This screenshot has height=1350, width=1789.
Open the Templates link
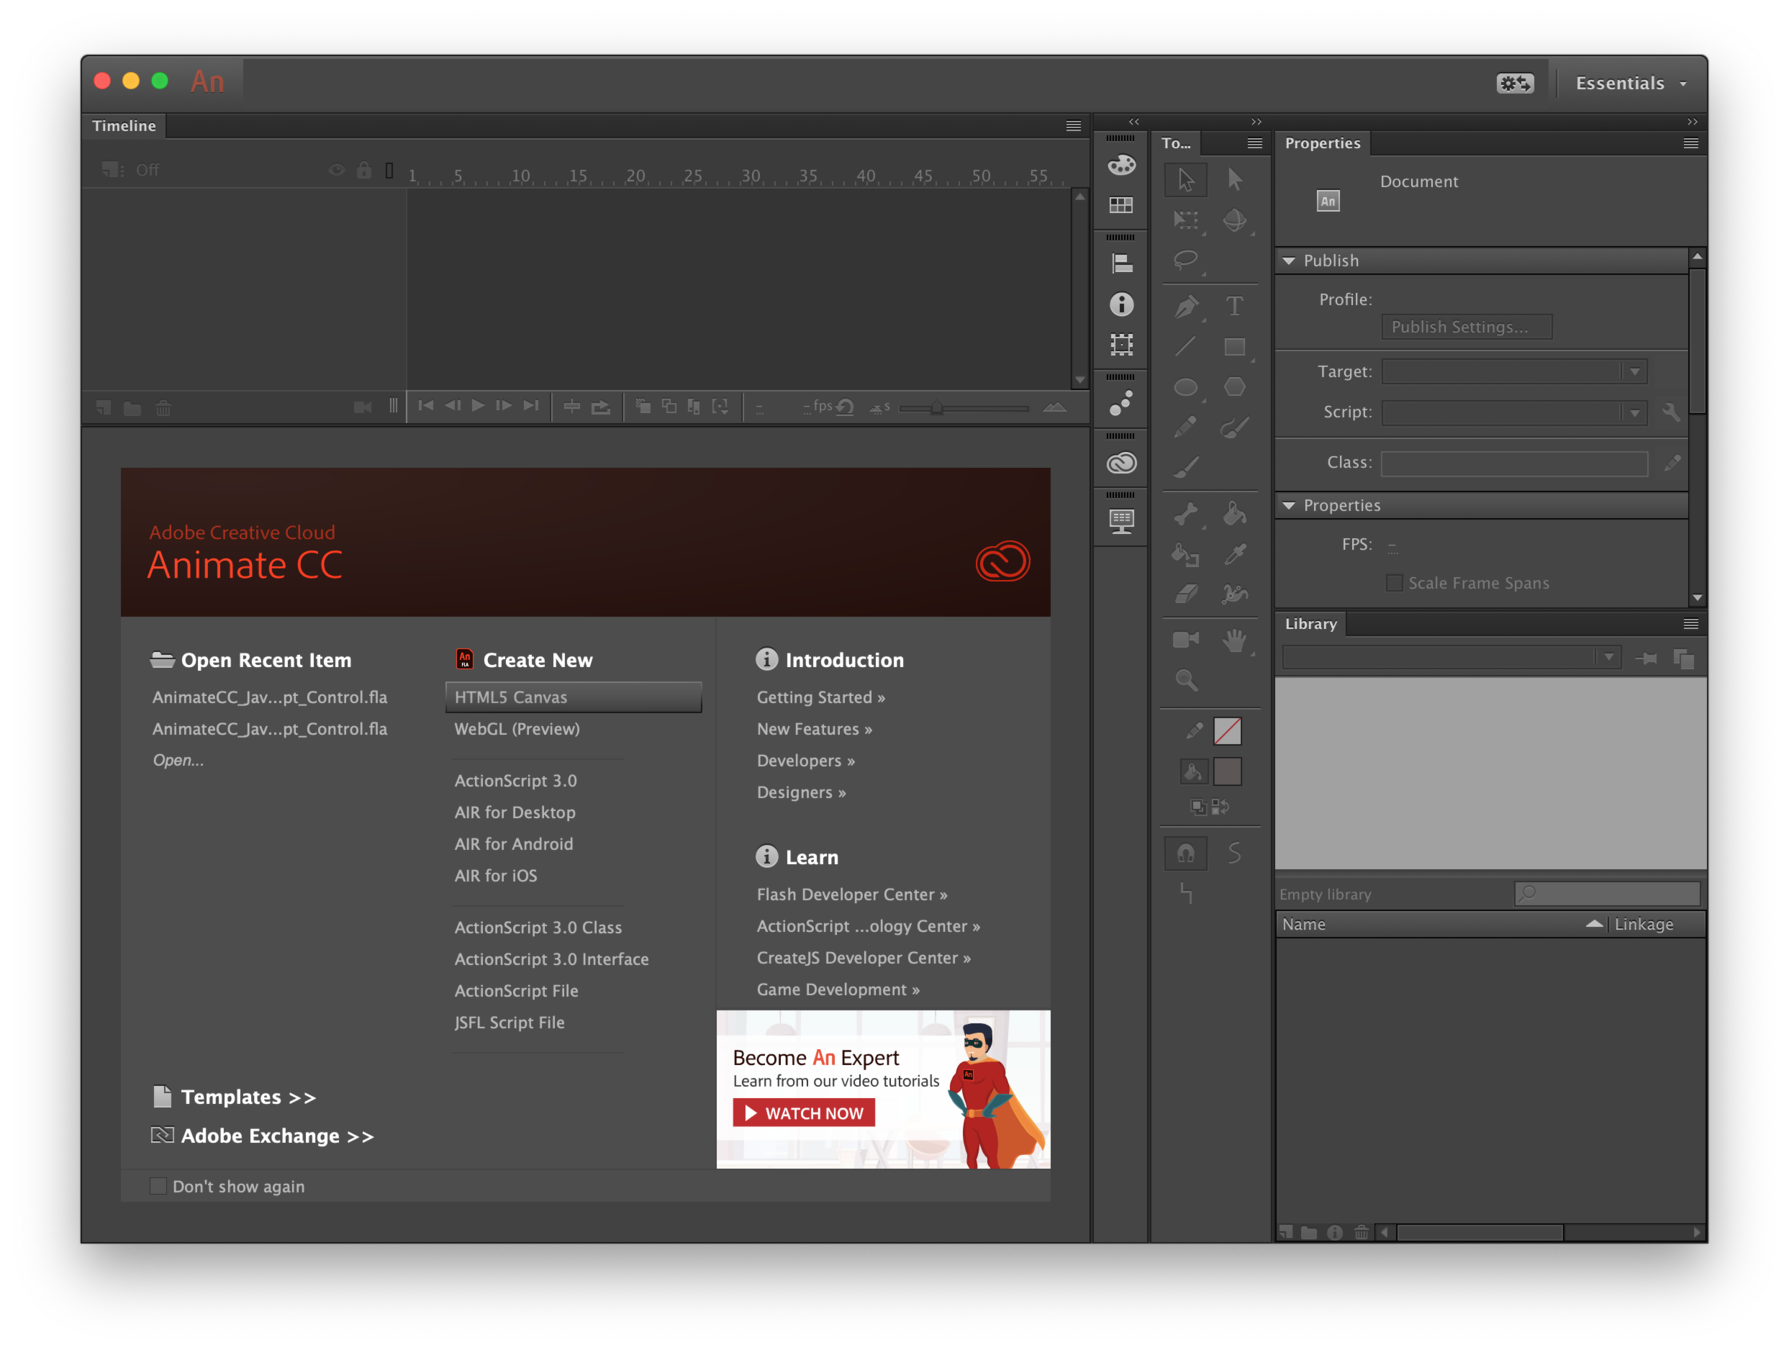click(x=248, y=1097)
